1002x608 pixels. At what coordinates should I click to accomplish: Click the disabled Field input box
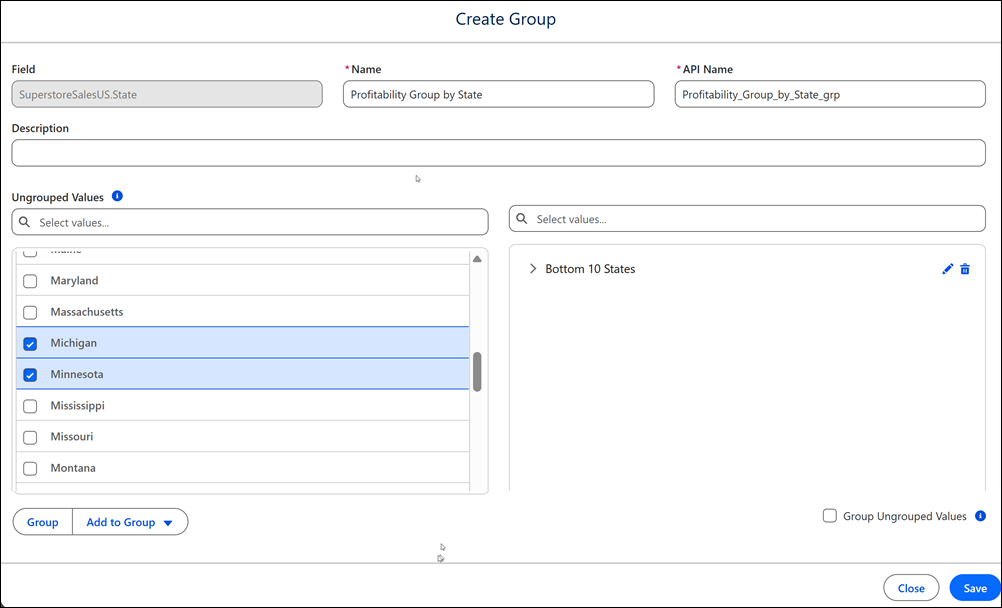[167, 94]
